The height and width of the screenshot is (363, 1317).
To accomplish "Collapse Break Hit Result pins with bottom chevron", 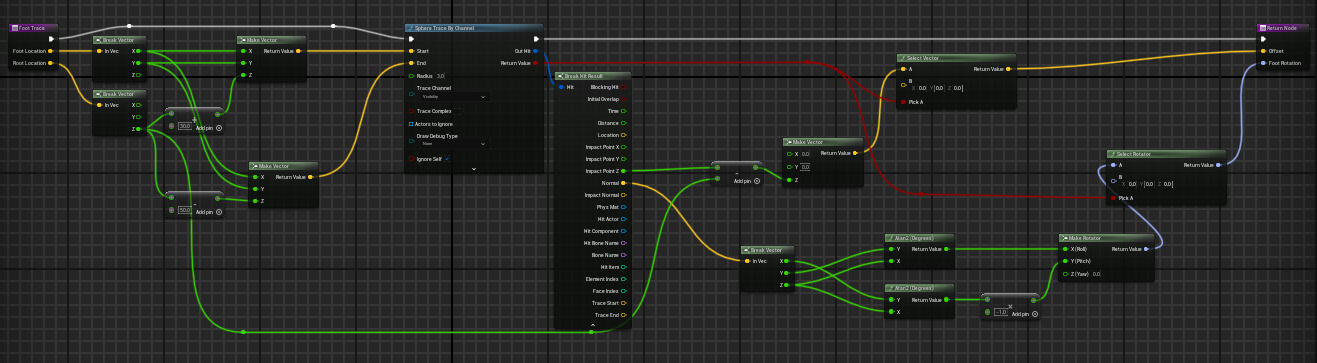I will [593, 325].
